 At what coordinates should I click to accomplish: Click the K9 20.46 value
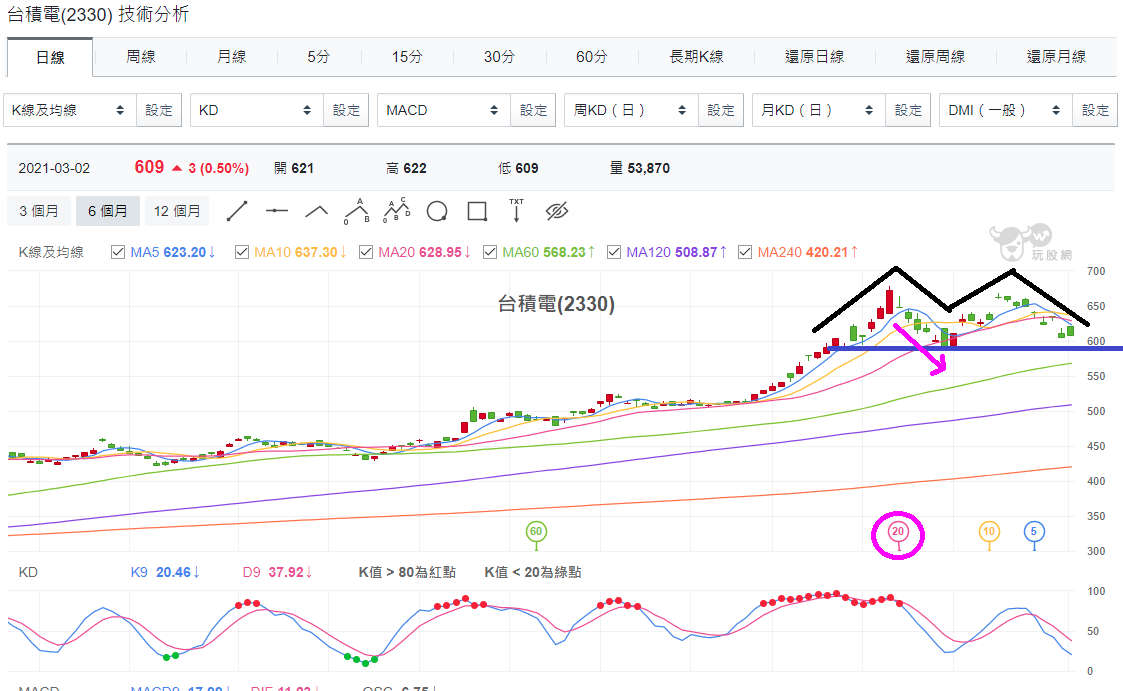point(165,572)
